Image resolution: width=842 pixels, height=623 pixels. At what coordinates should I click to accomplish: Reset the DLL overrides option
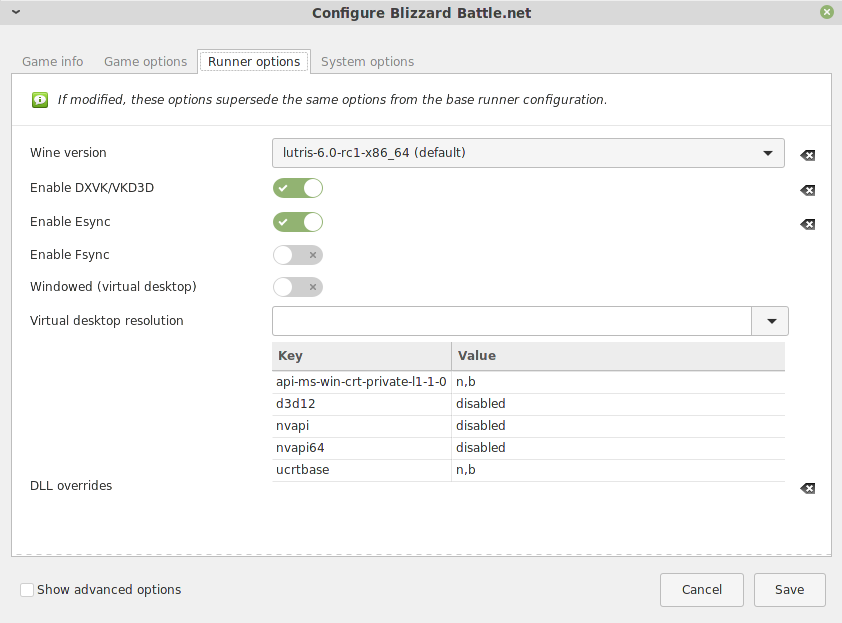coord(807,488)
